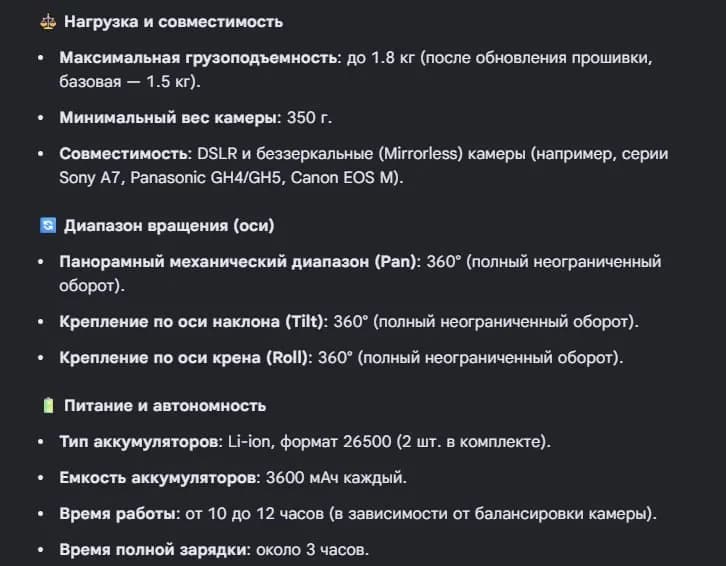Click the 'от 10 до 12 часов' text
The image size is (726, 566).
(254, 514)
